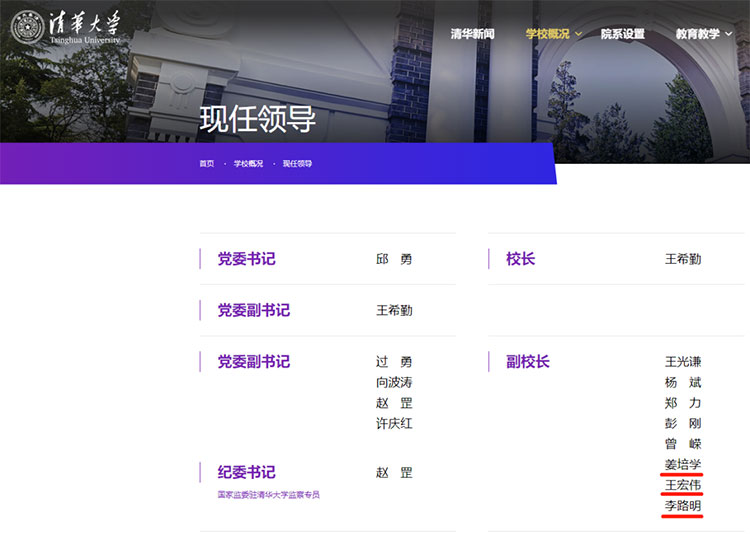The height and width of the screenshot is (540, 750).
Task: Select the name 姜培学
Action: [683, 464]
